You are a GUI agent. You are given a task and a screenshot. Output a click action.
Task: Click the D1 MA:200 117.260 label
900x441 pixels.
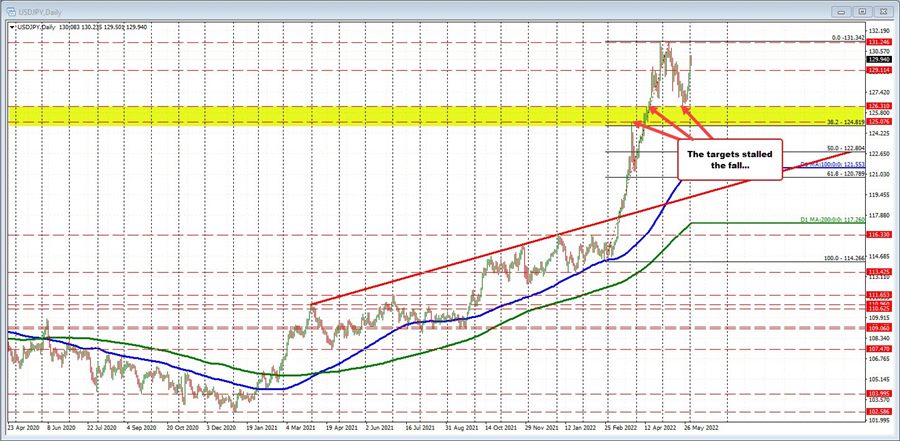(833, 220)
